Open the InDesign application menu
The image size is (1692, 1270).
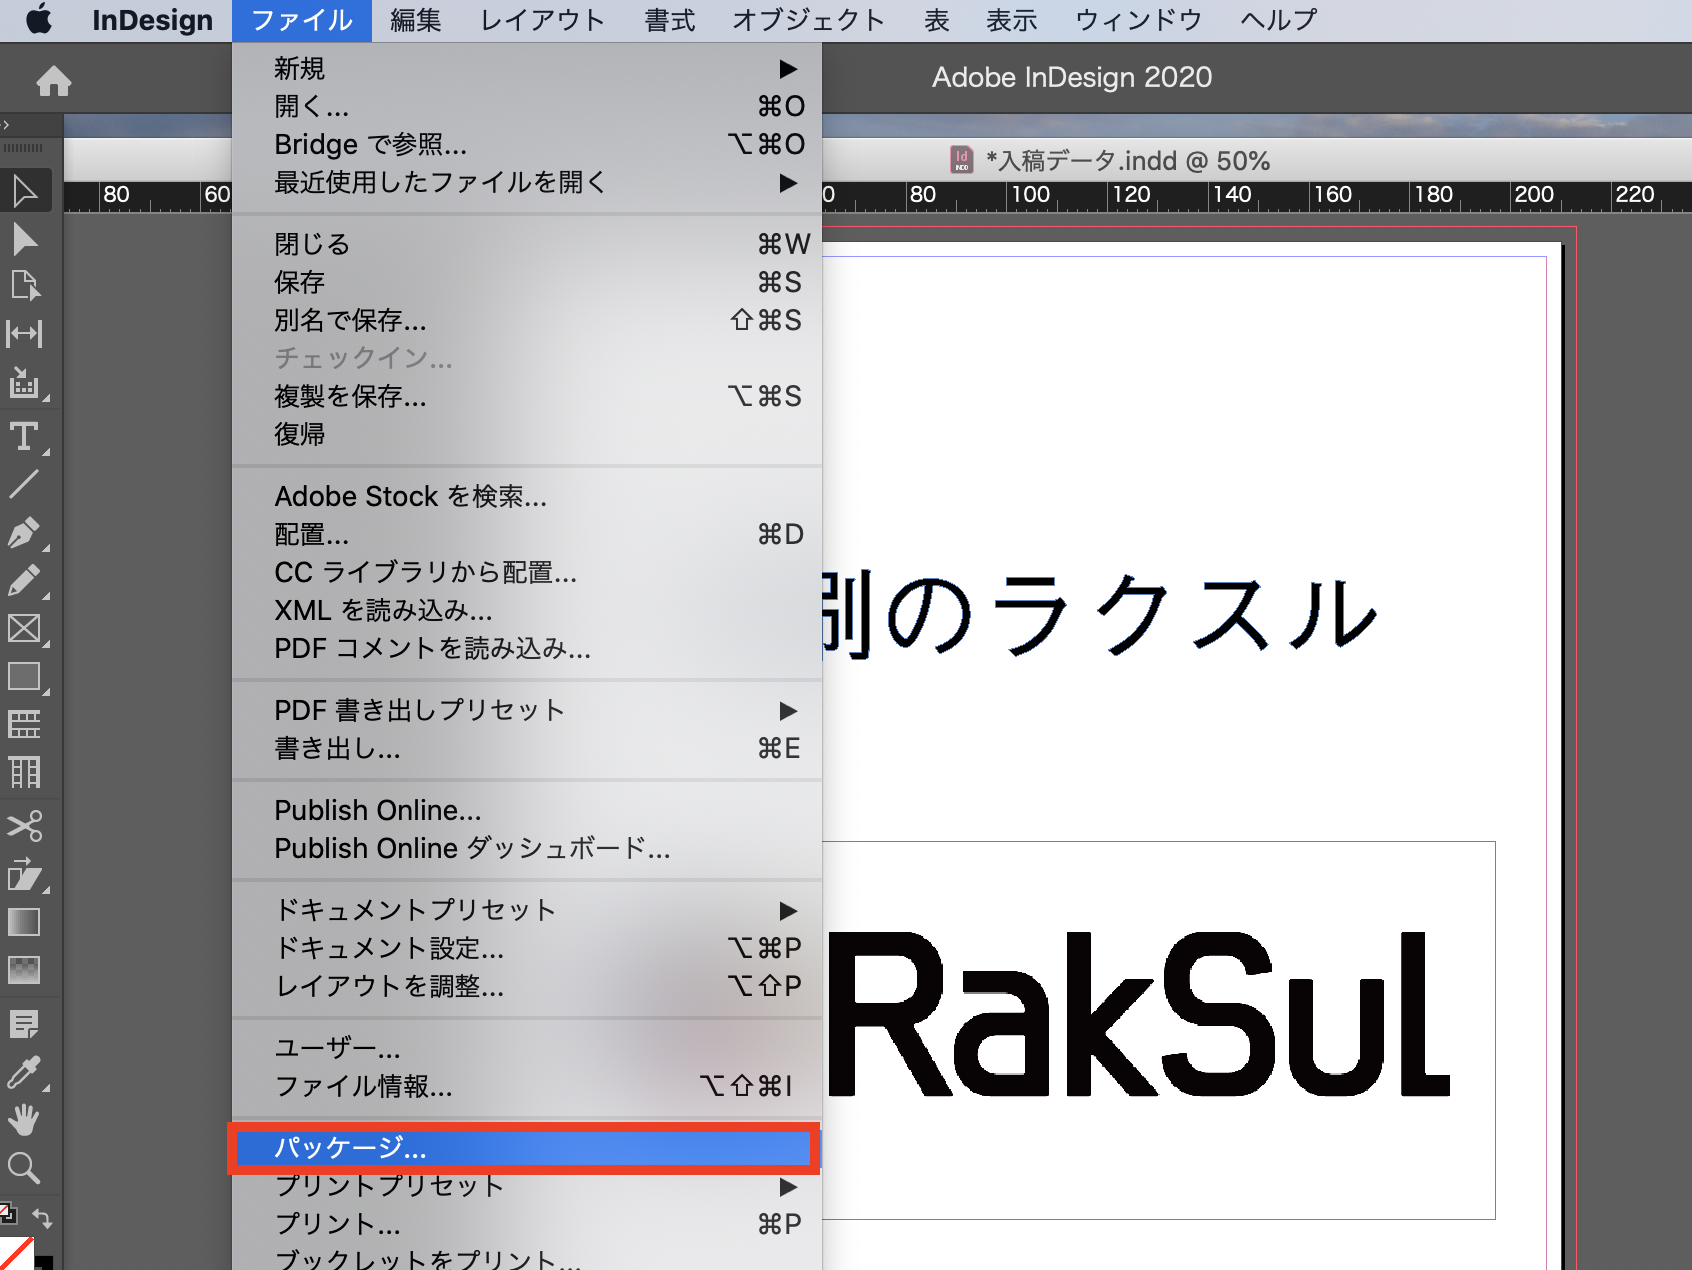tap(152, 21)
